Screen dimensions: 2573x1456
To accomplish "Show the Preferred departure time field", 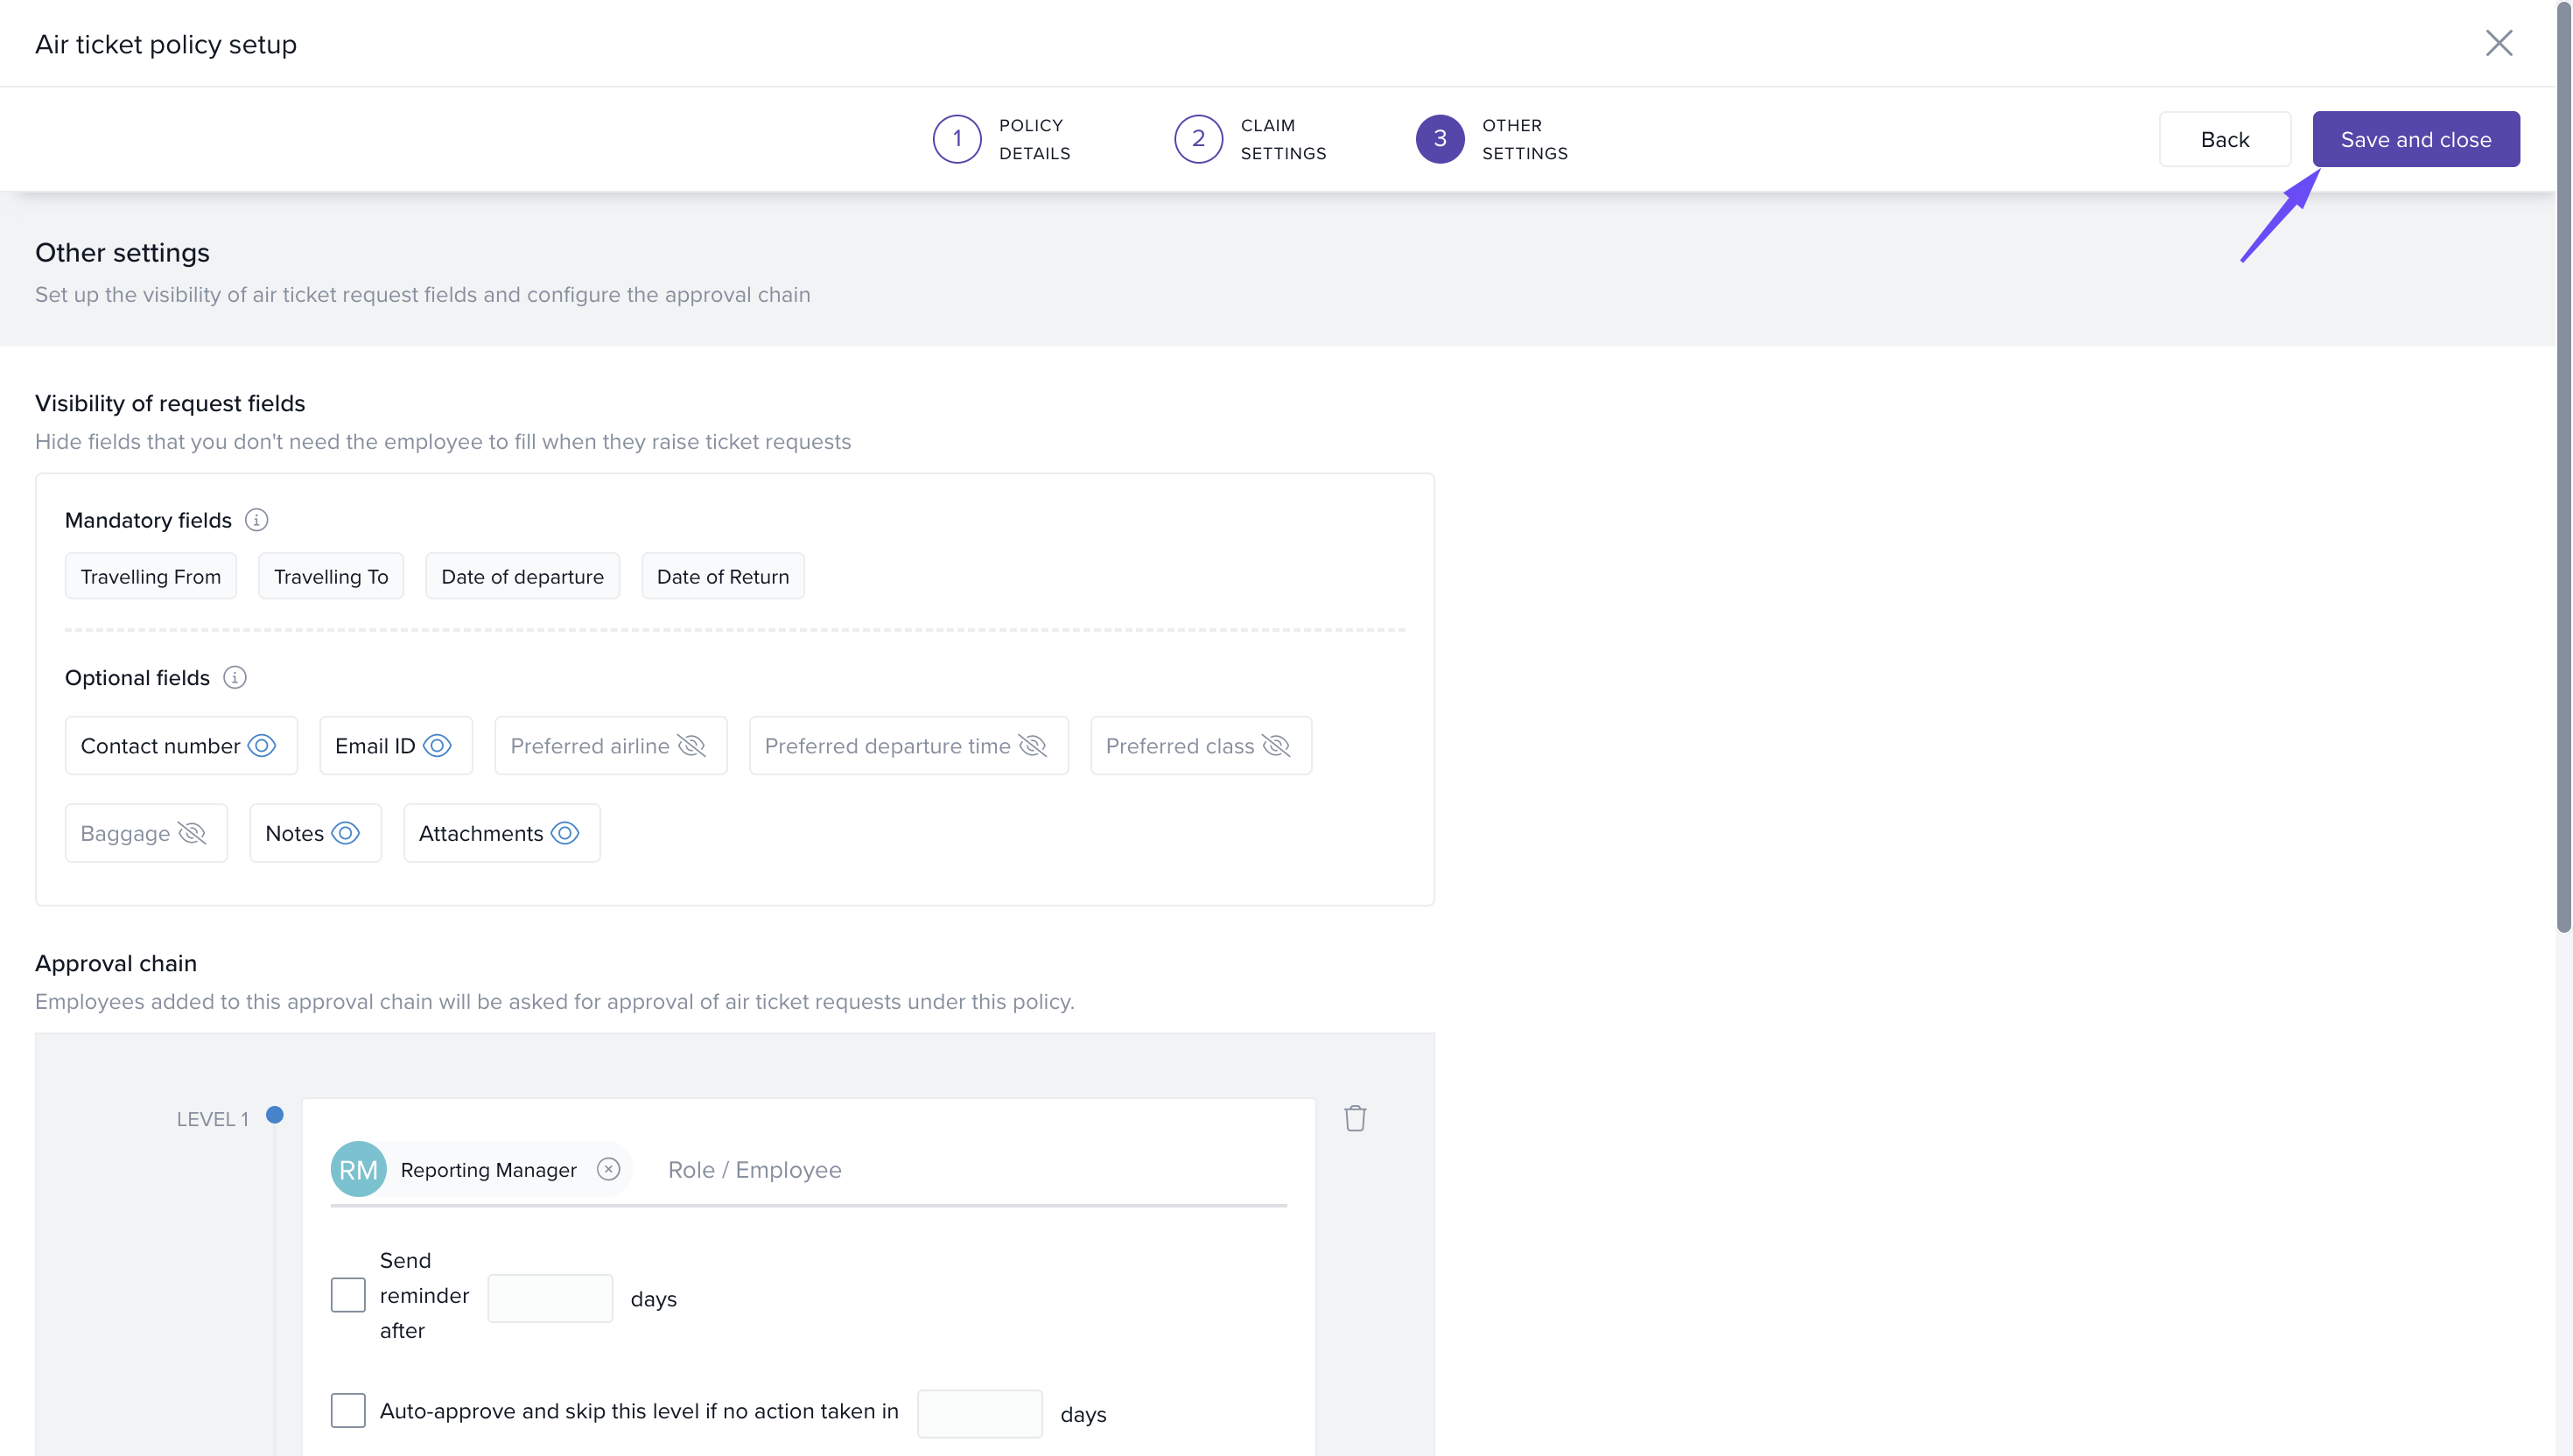I will [1032, 746].
